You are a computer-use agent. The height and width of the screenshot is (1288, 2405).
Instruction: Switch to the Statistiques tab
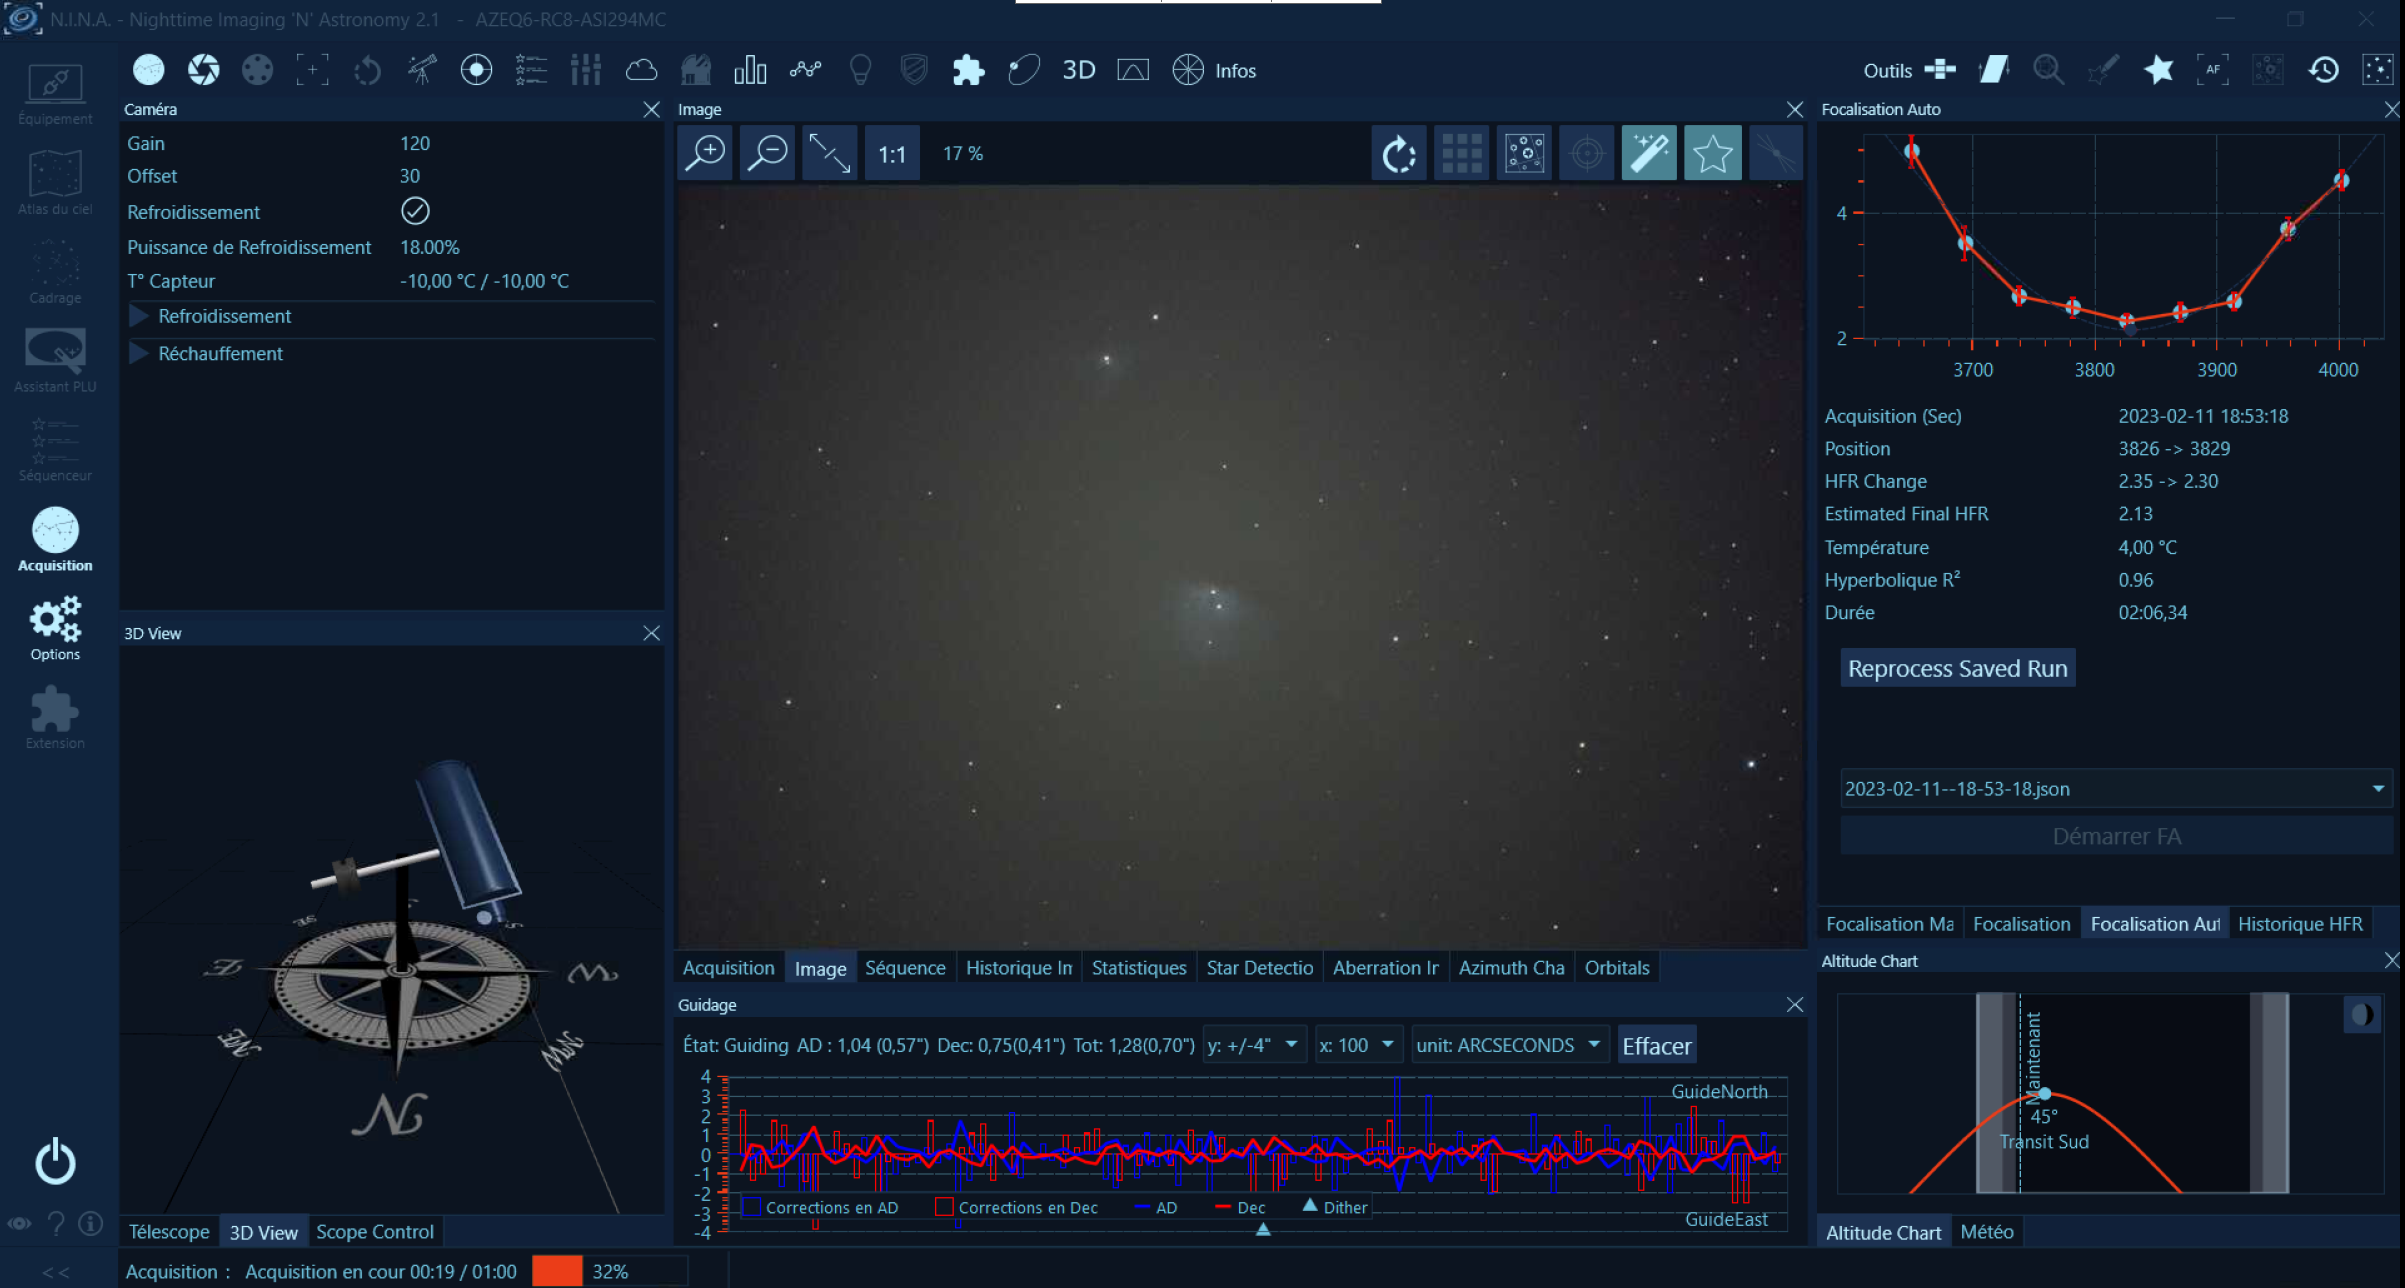(1138, 968)
